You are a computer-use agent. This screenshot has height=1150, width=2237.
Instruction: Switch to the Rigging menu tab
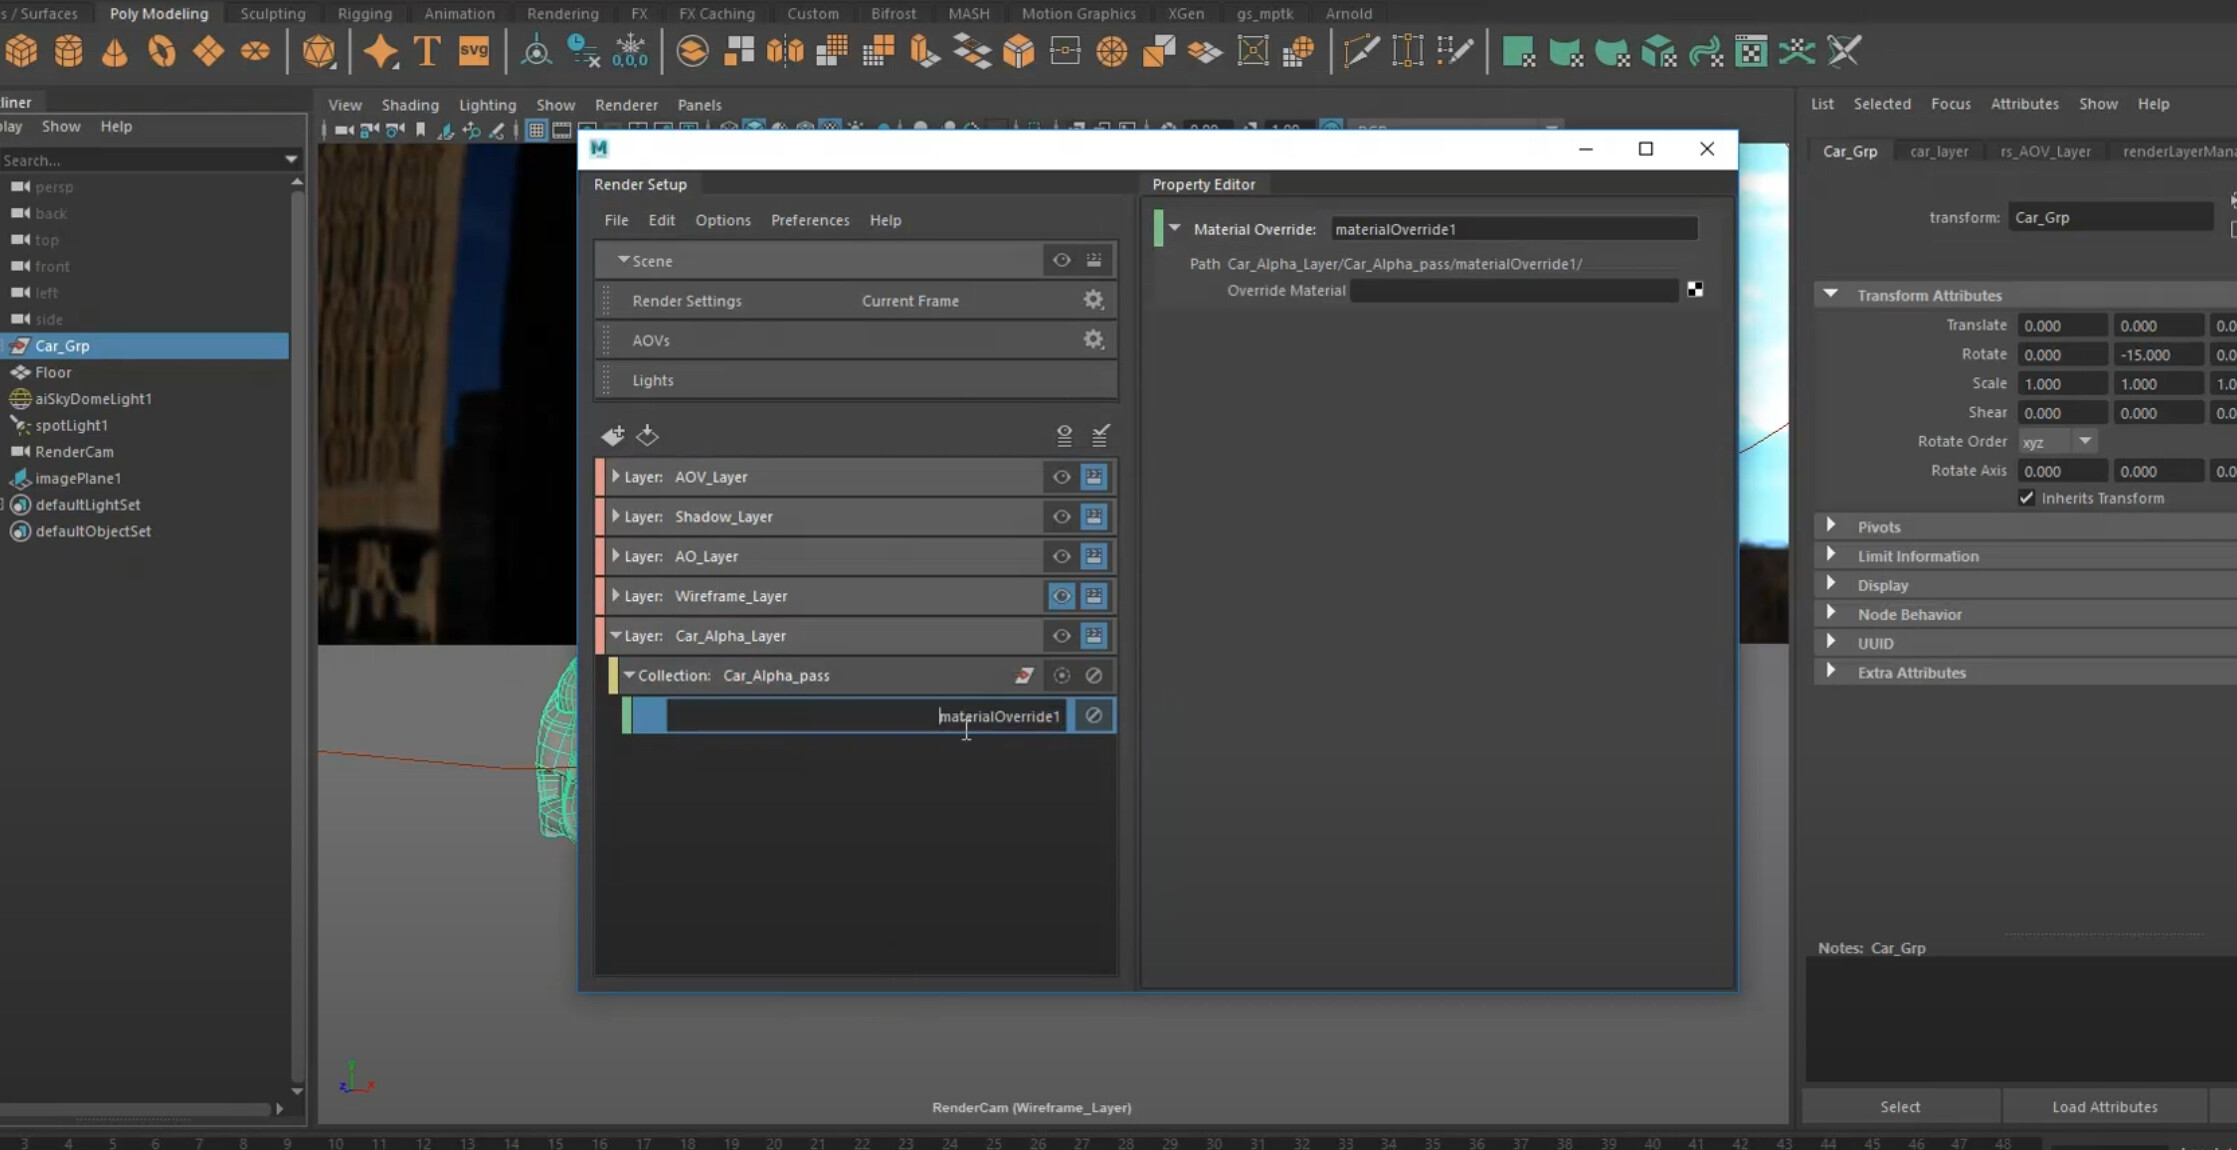[x=364, y=13]
